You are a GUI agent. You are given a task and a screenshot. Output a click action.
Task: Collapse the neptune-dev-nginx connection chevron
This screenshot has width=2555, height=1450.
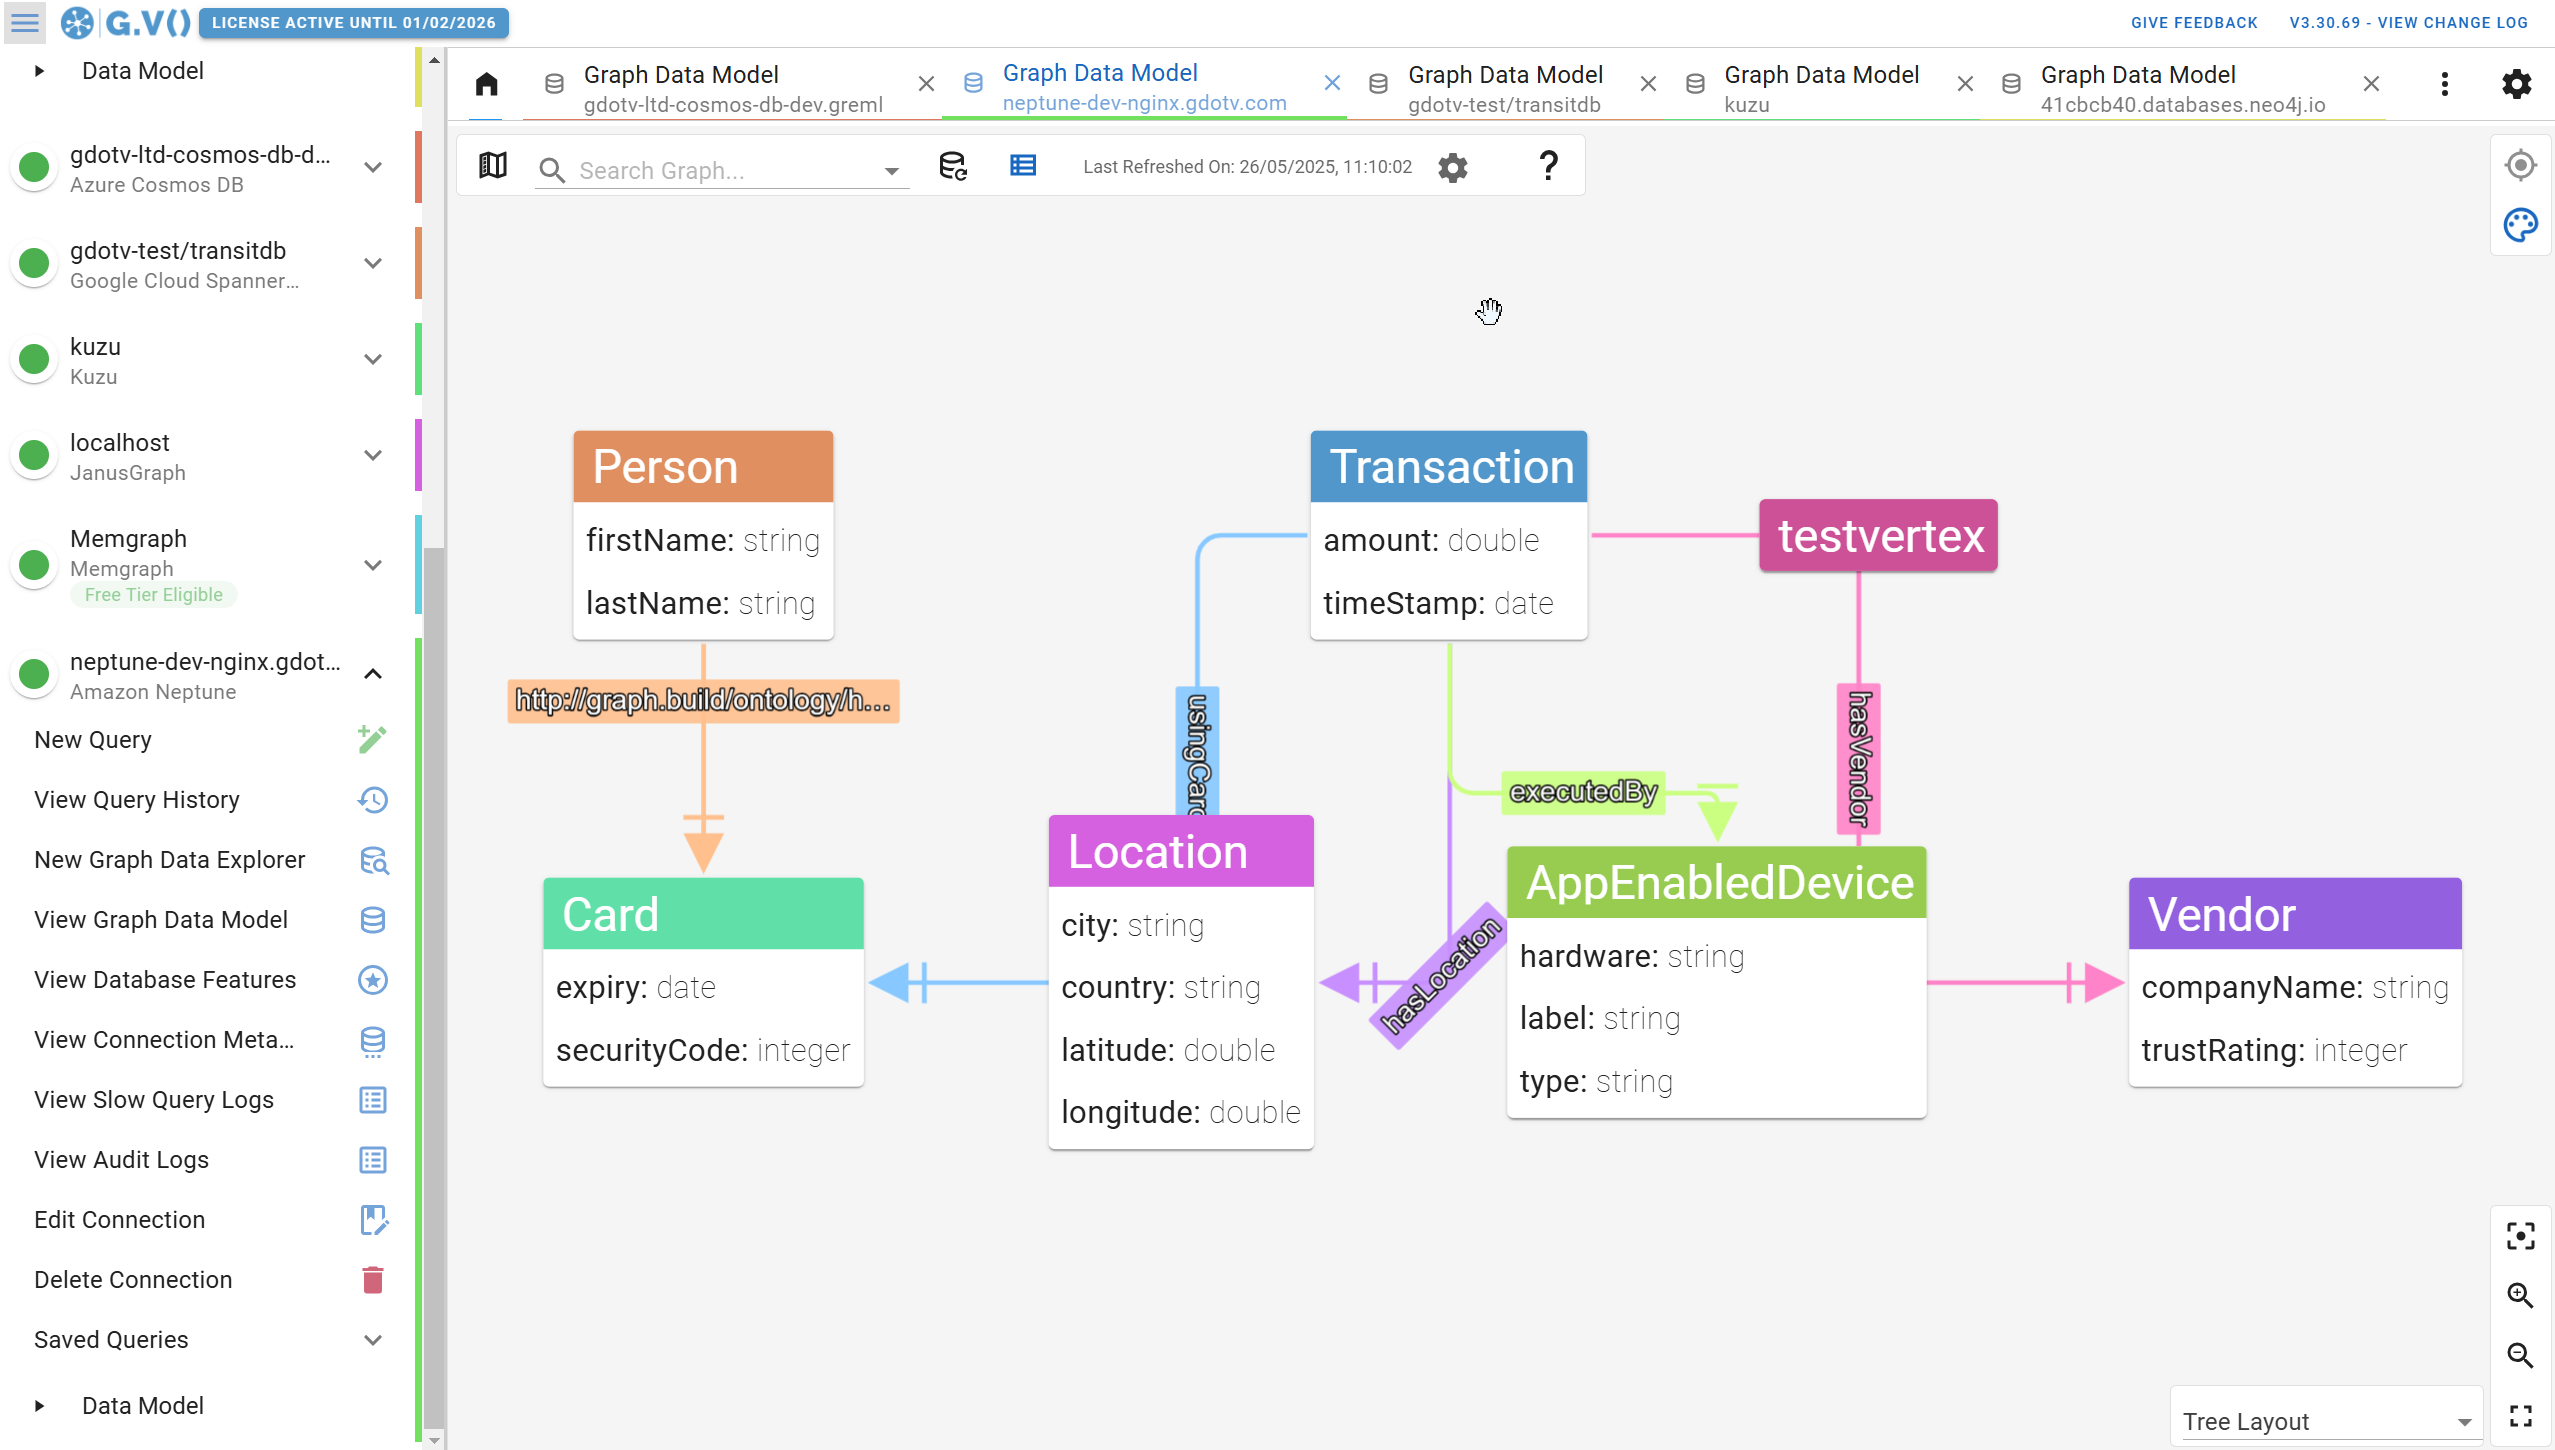point(373,674)
